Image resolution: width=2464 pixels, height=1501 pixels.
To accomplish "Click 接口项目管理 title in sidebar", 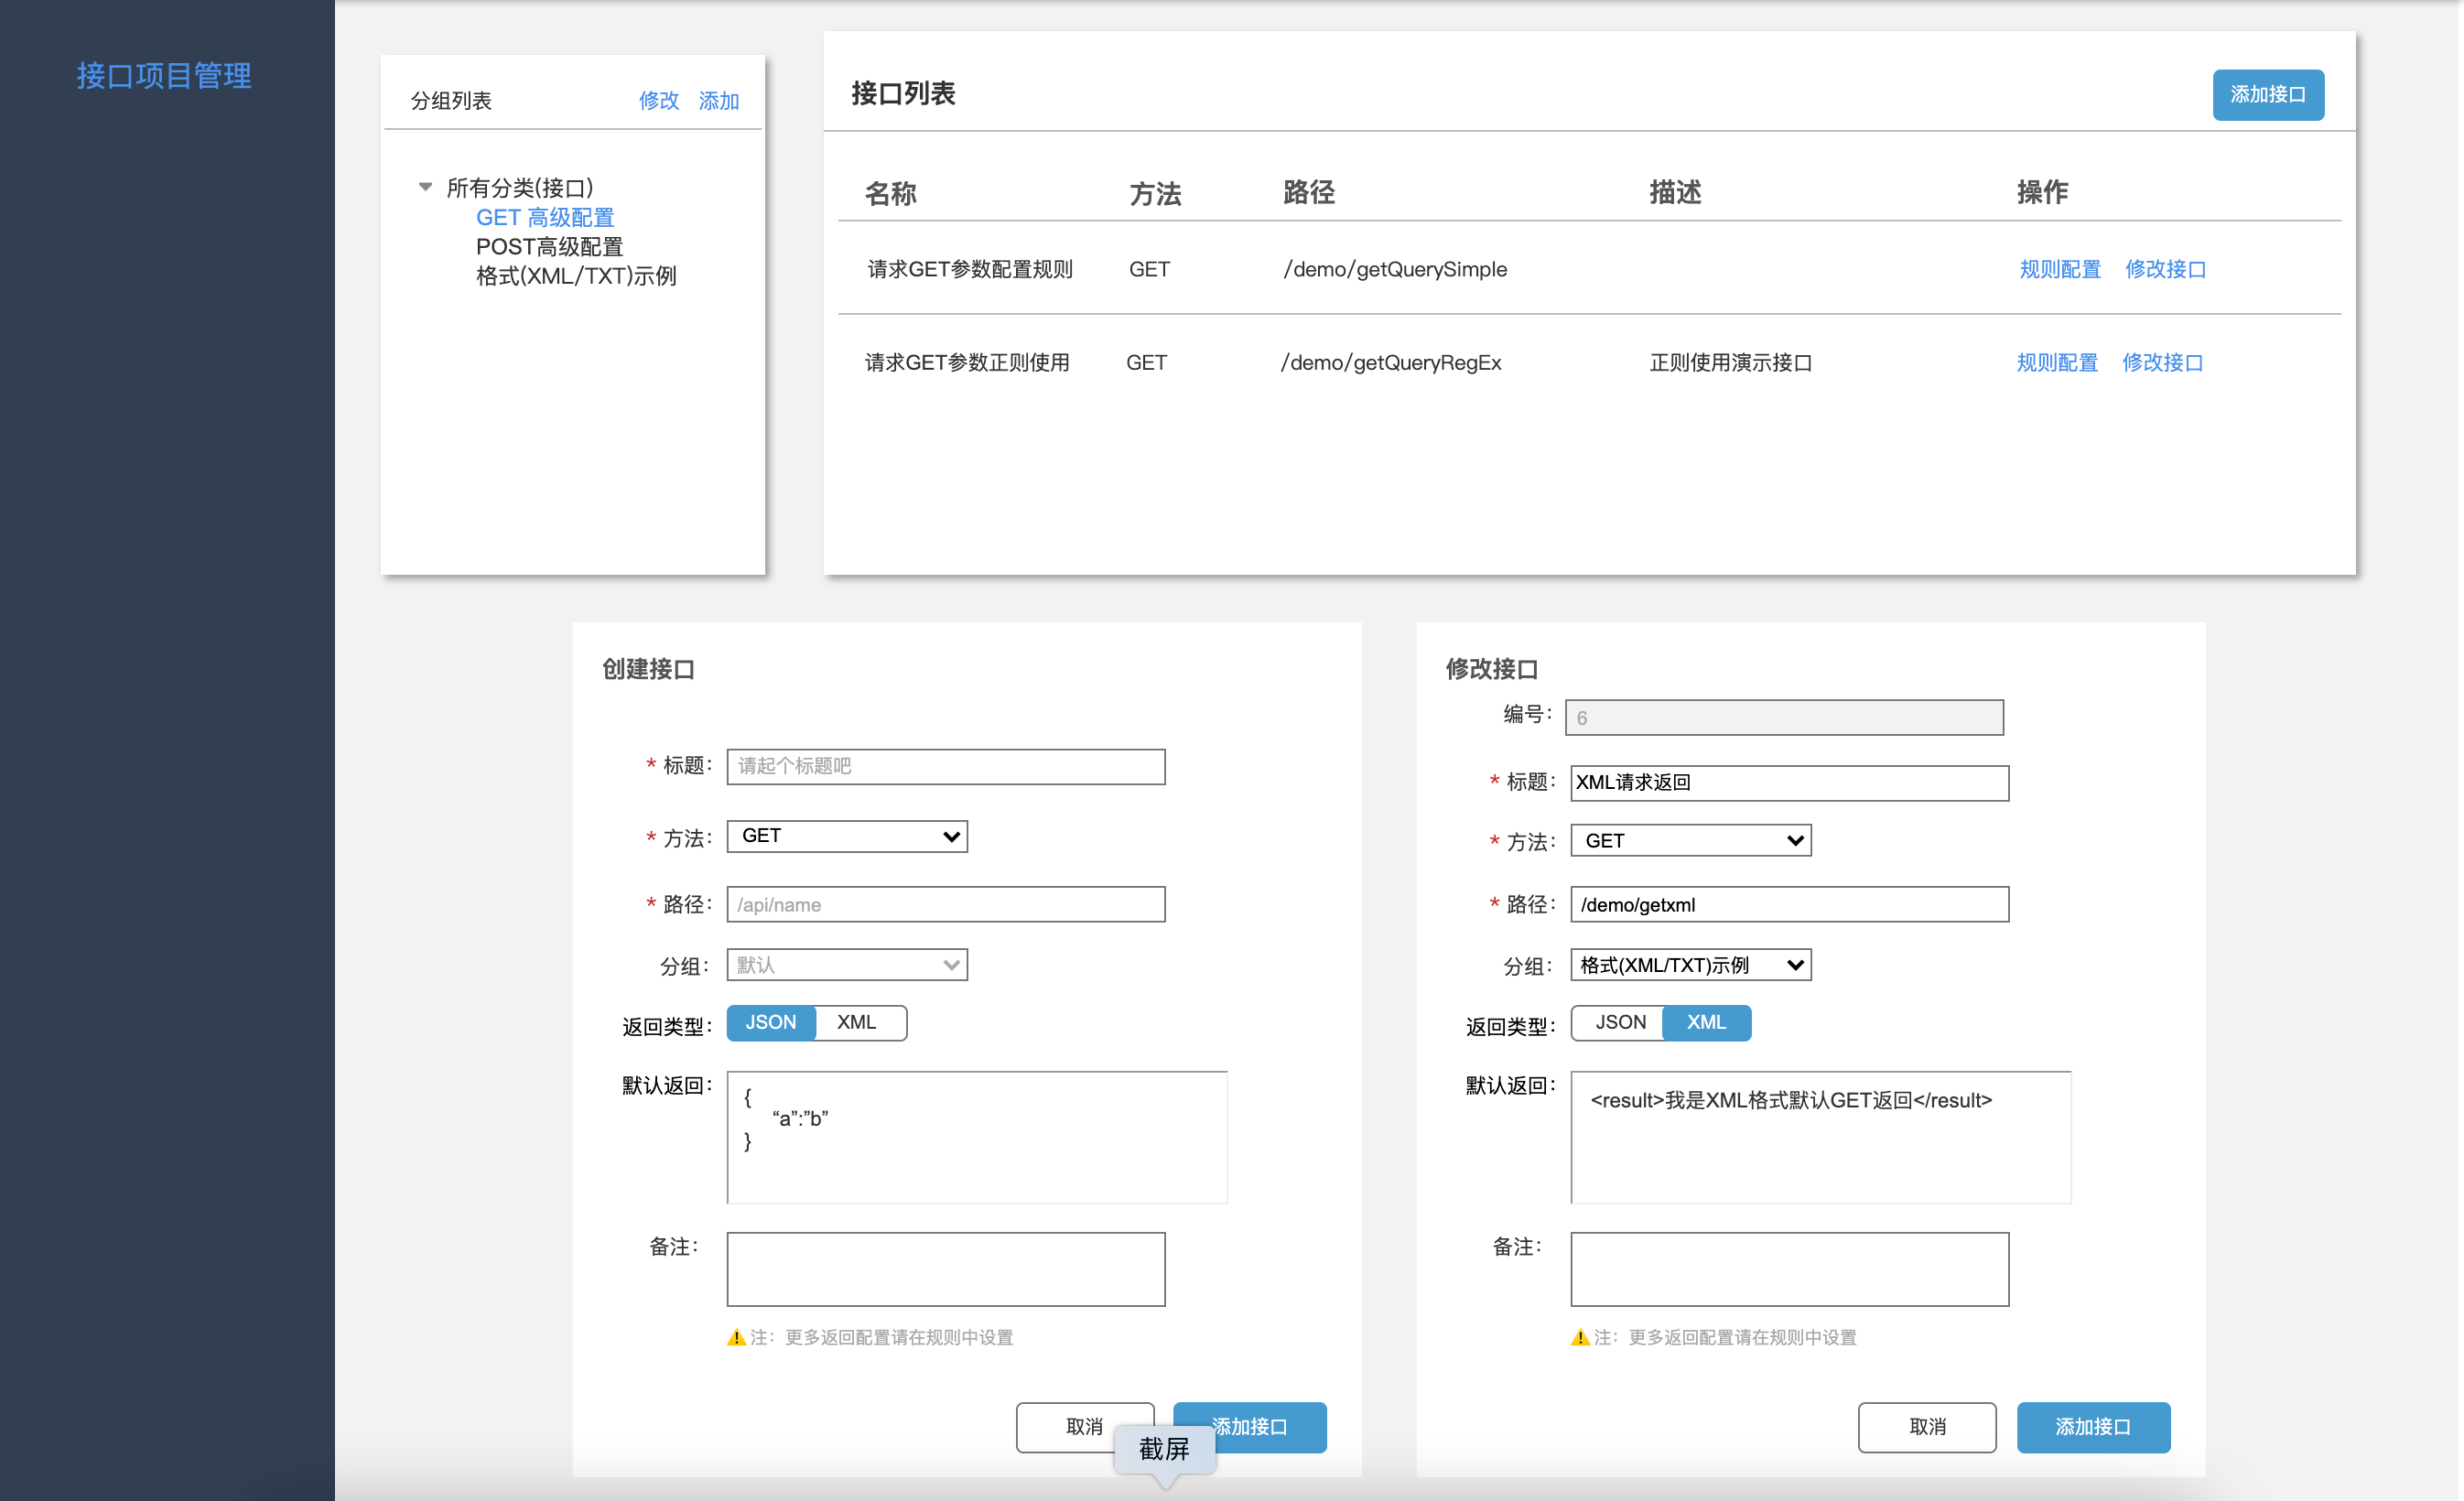I will tap(164, 76).
